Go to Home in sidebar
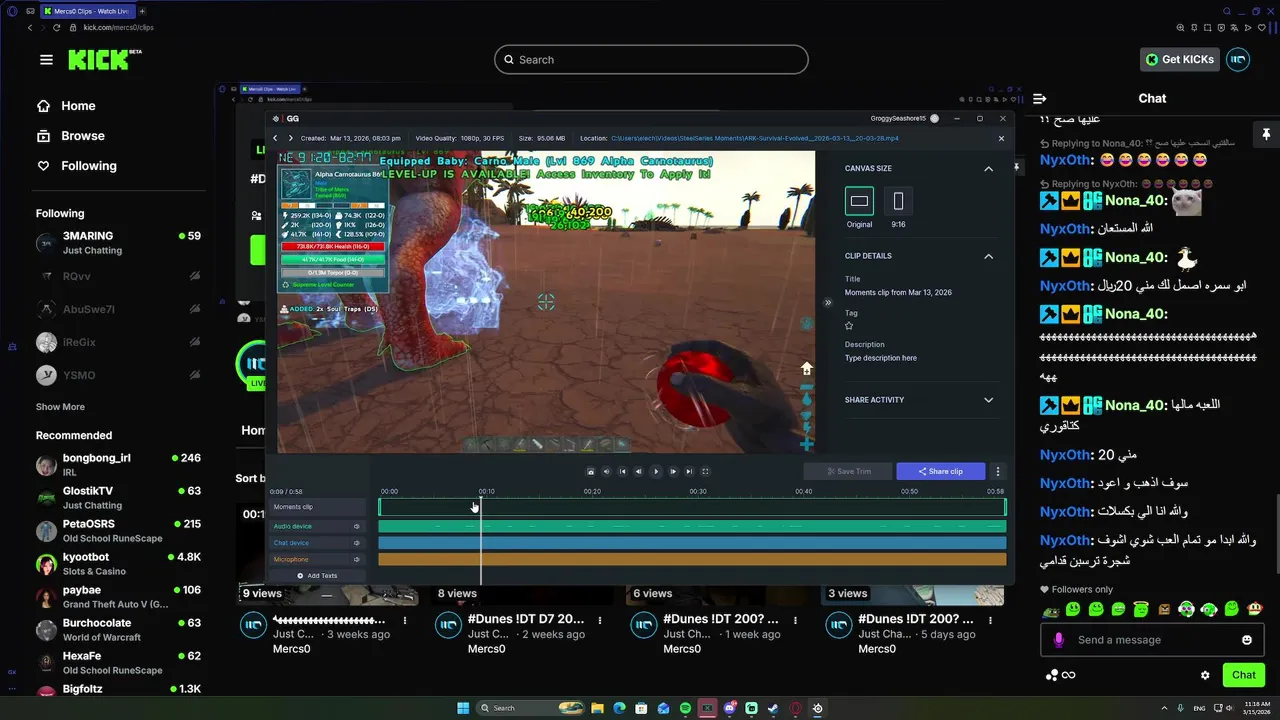The height and width of the screenshot is (720, 1280). pos(67,106)
